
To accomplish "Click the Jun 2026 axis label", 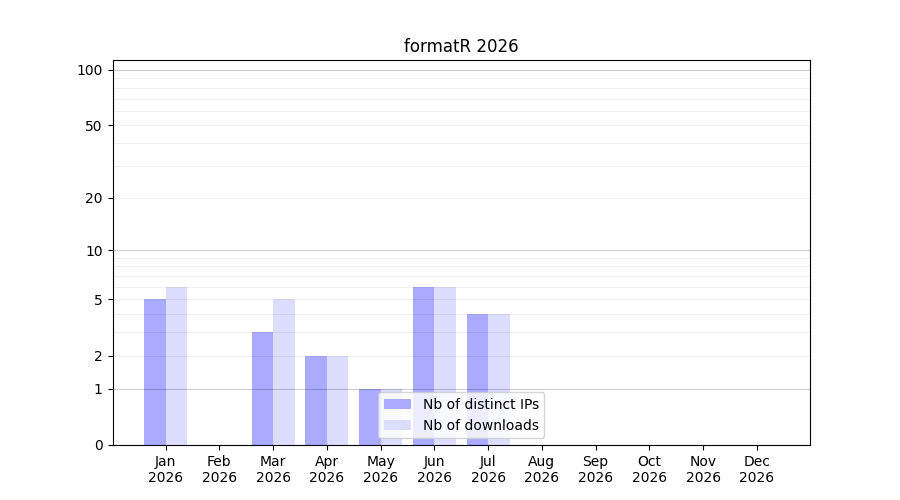I will click(x=435, y=469).
